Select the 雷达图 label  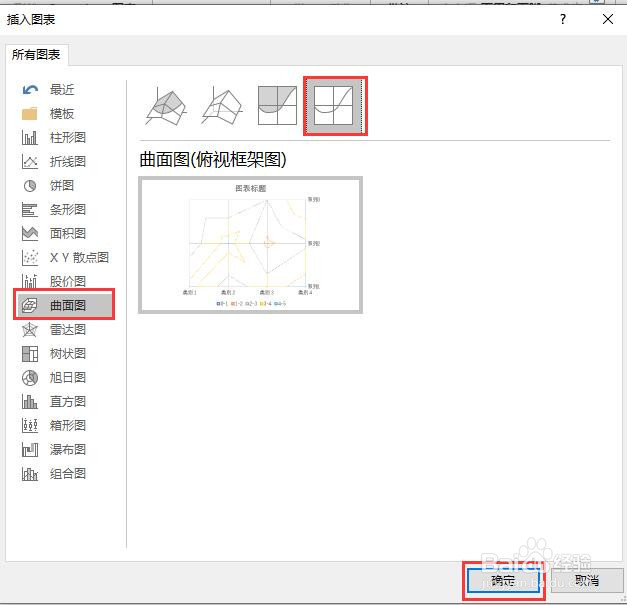click(x=68, y=330)
